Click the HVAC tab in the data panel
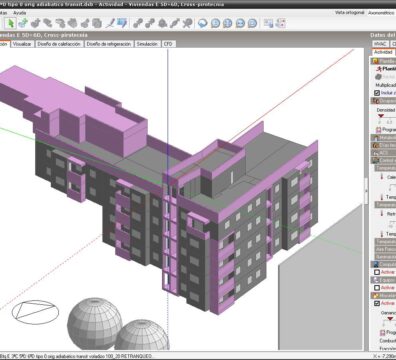Screen dimensions: 396x360 pos(380,44)
